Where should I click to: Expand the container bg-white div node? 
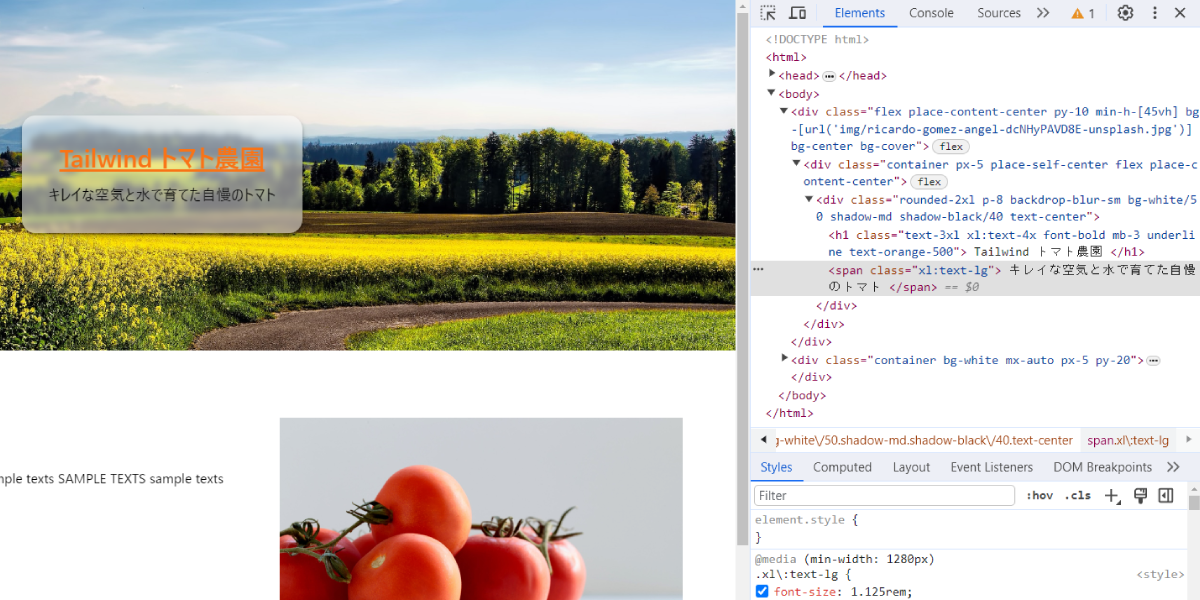(x=785, y=358)
